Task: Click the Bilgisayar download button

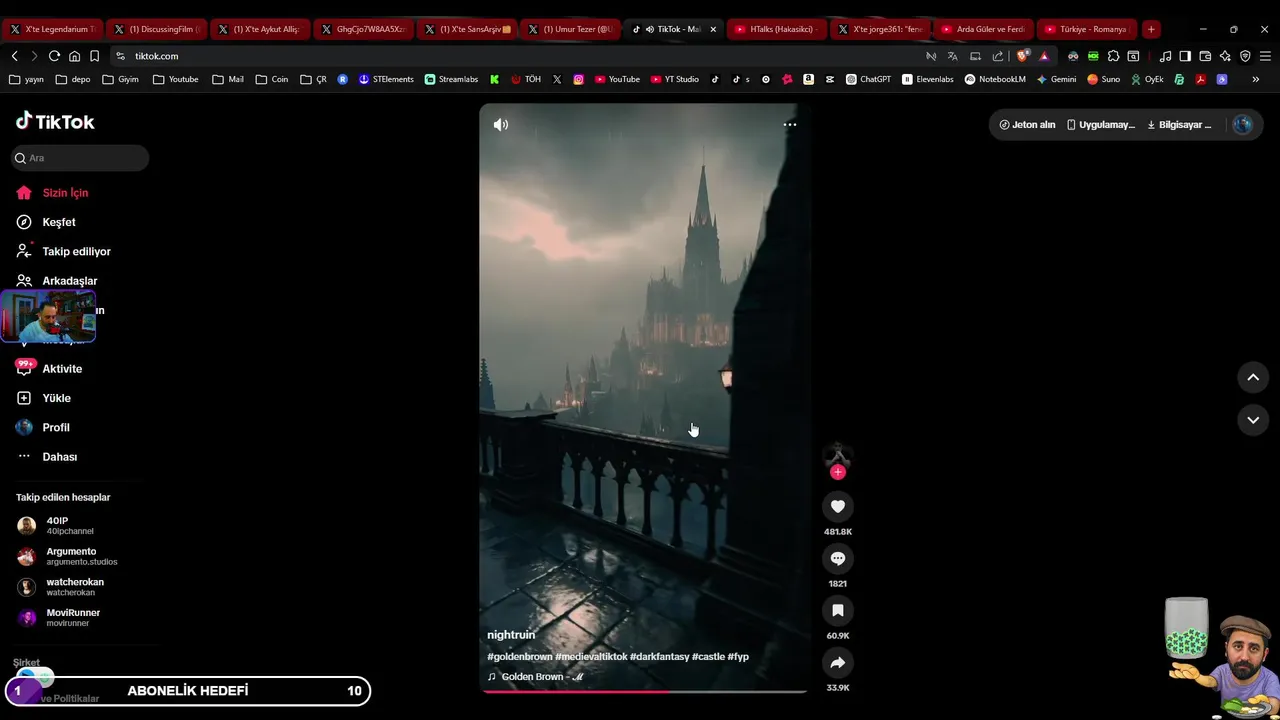Action: 1179,125
